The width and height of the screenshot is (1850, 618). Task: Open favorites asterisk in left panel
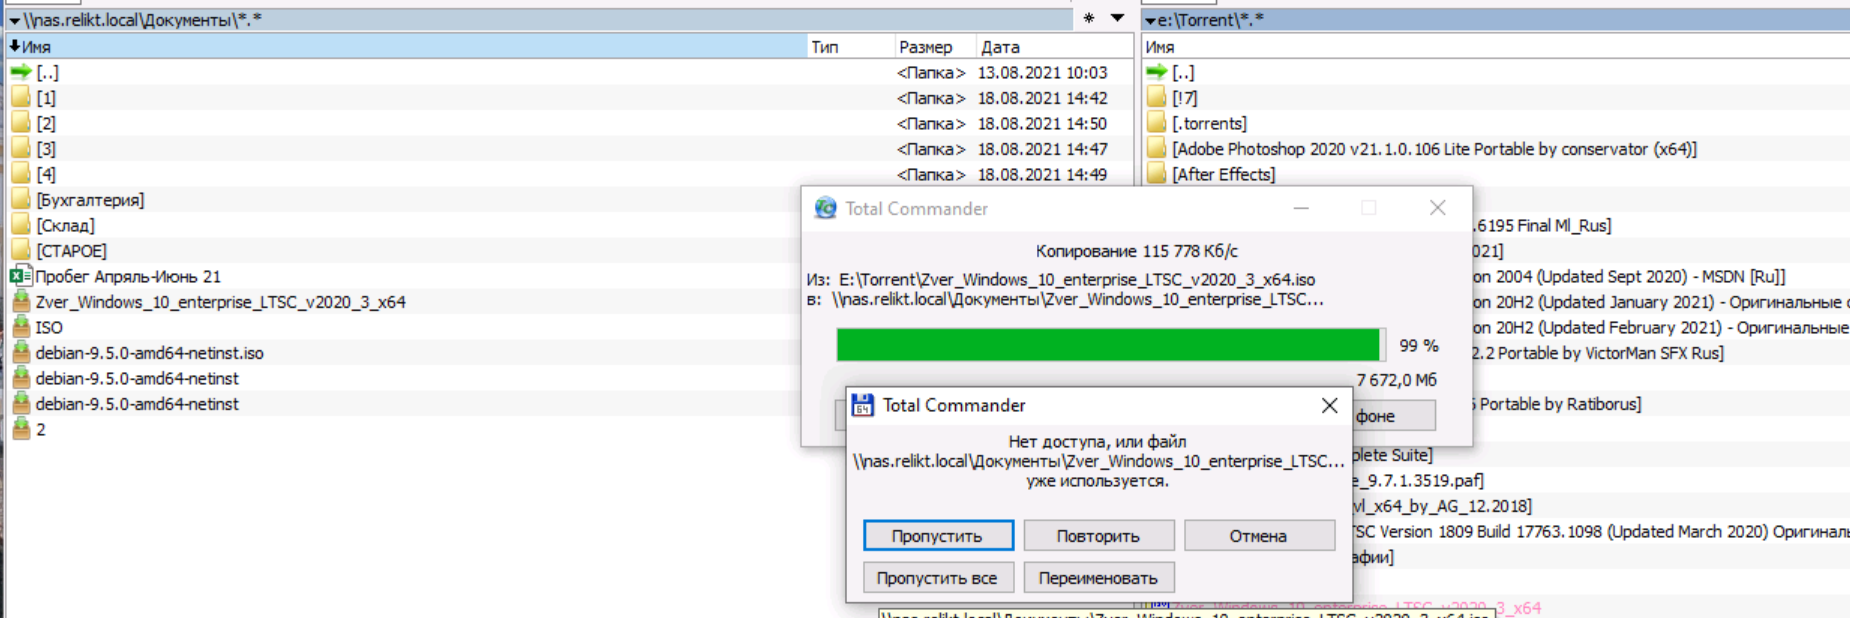tap(1089, 18)
